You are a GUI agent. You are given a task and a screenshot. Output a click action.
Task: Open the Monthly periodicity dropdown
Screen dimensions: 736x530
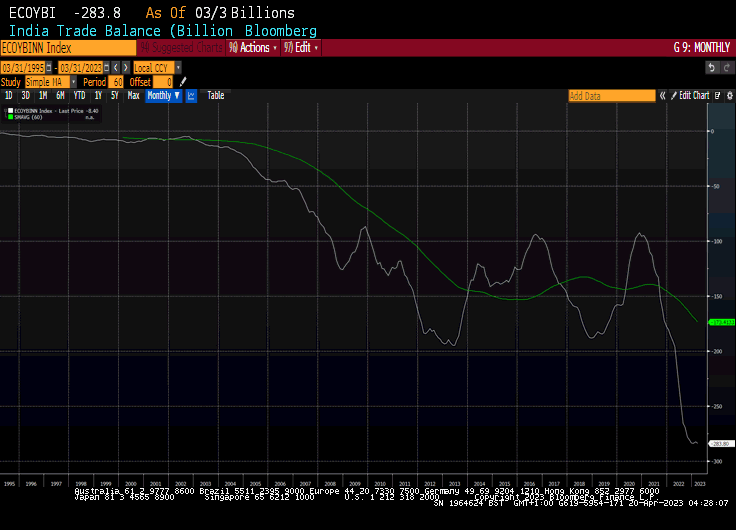163,96
